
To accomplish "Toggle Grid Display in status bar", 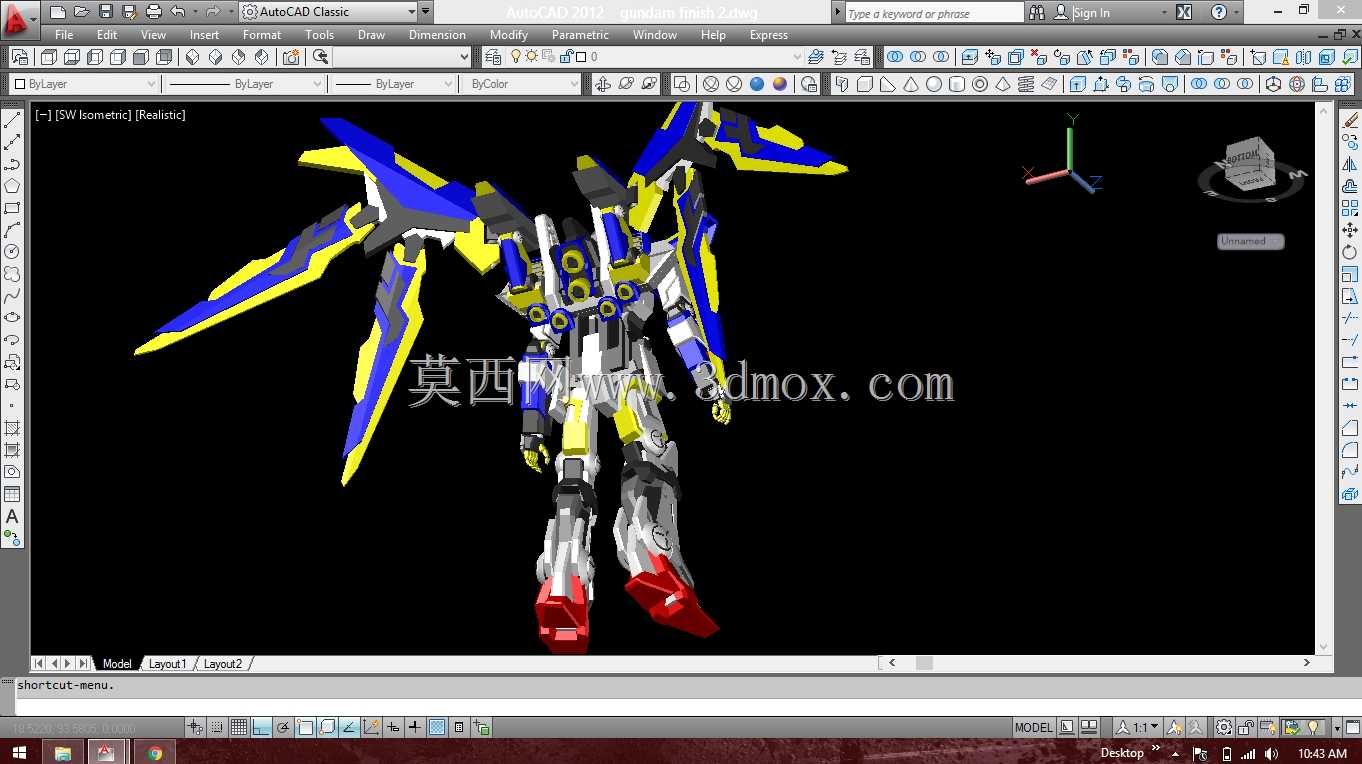I will click(239, 727).
